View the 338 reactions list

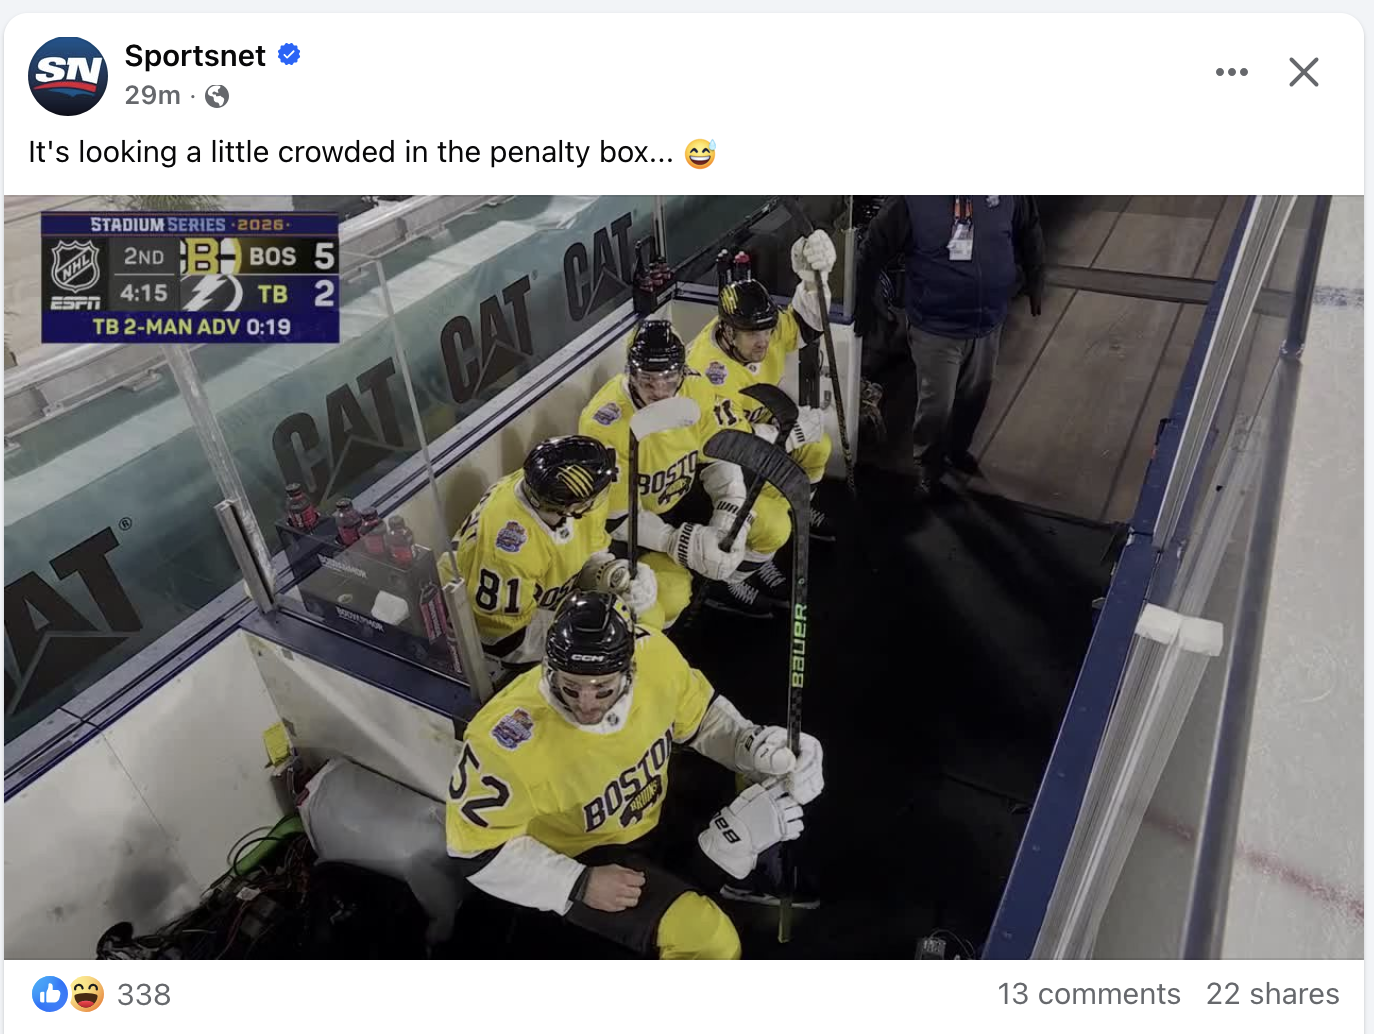coord(144,995)
